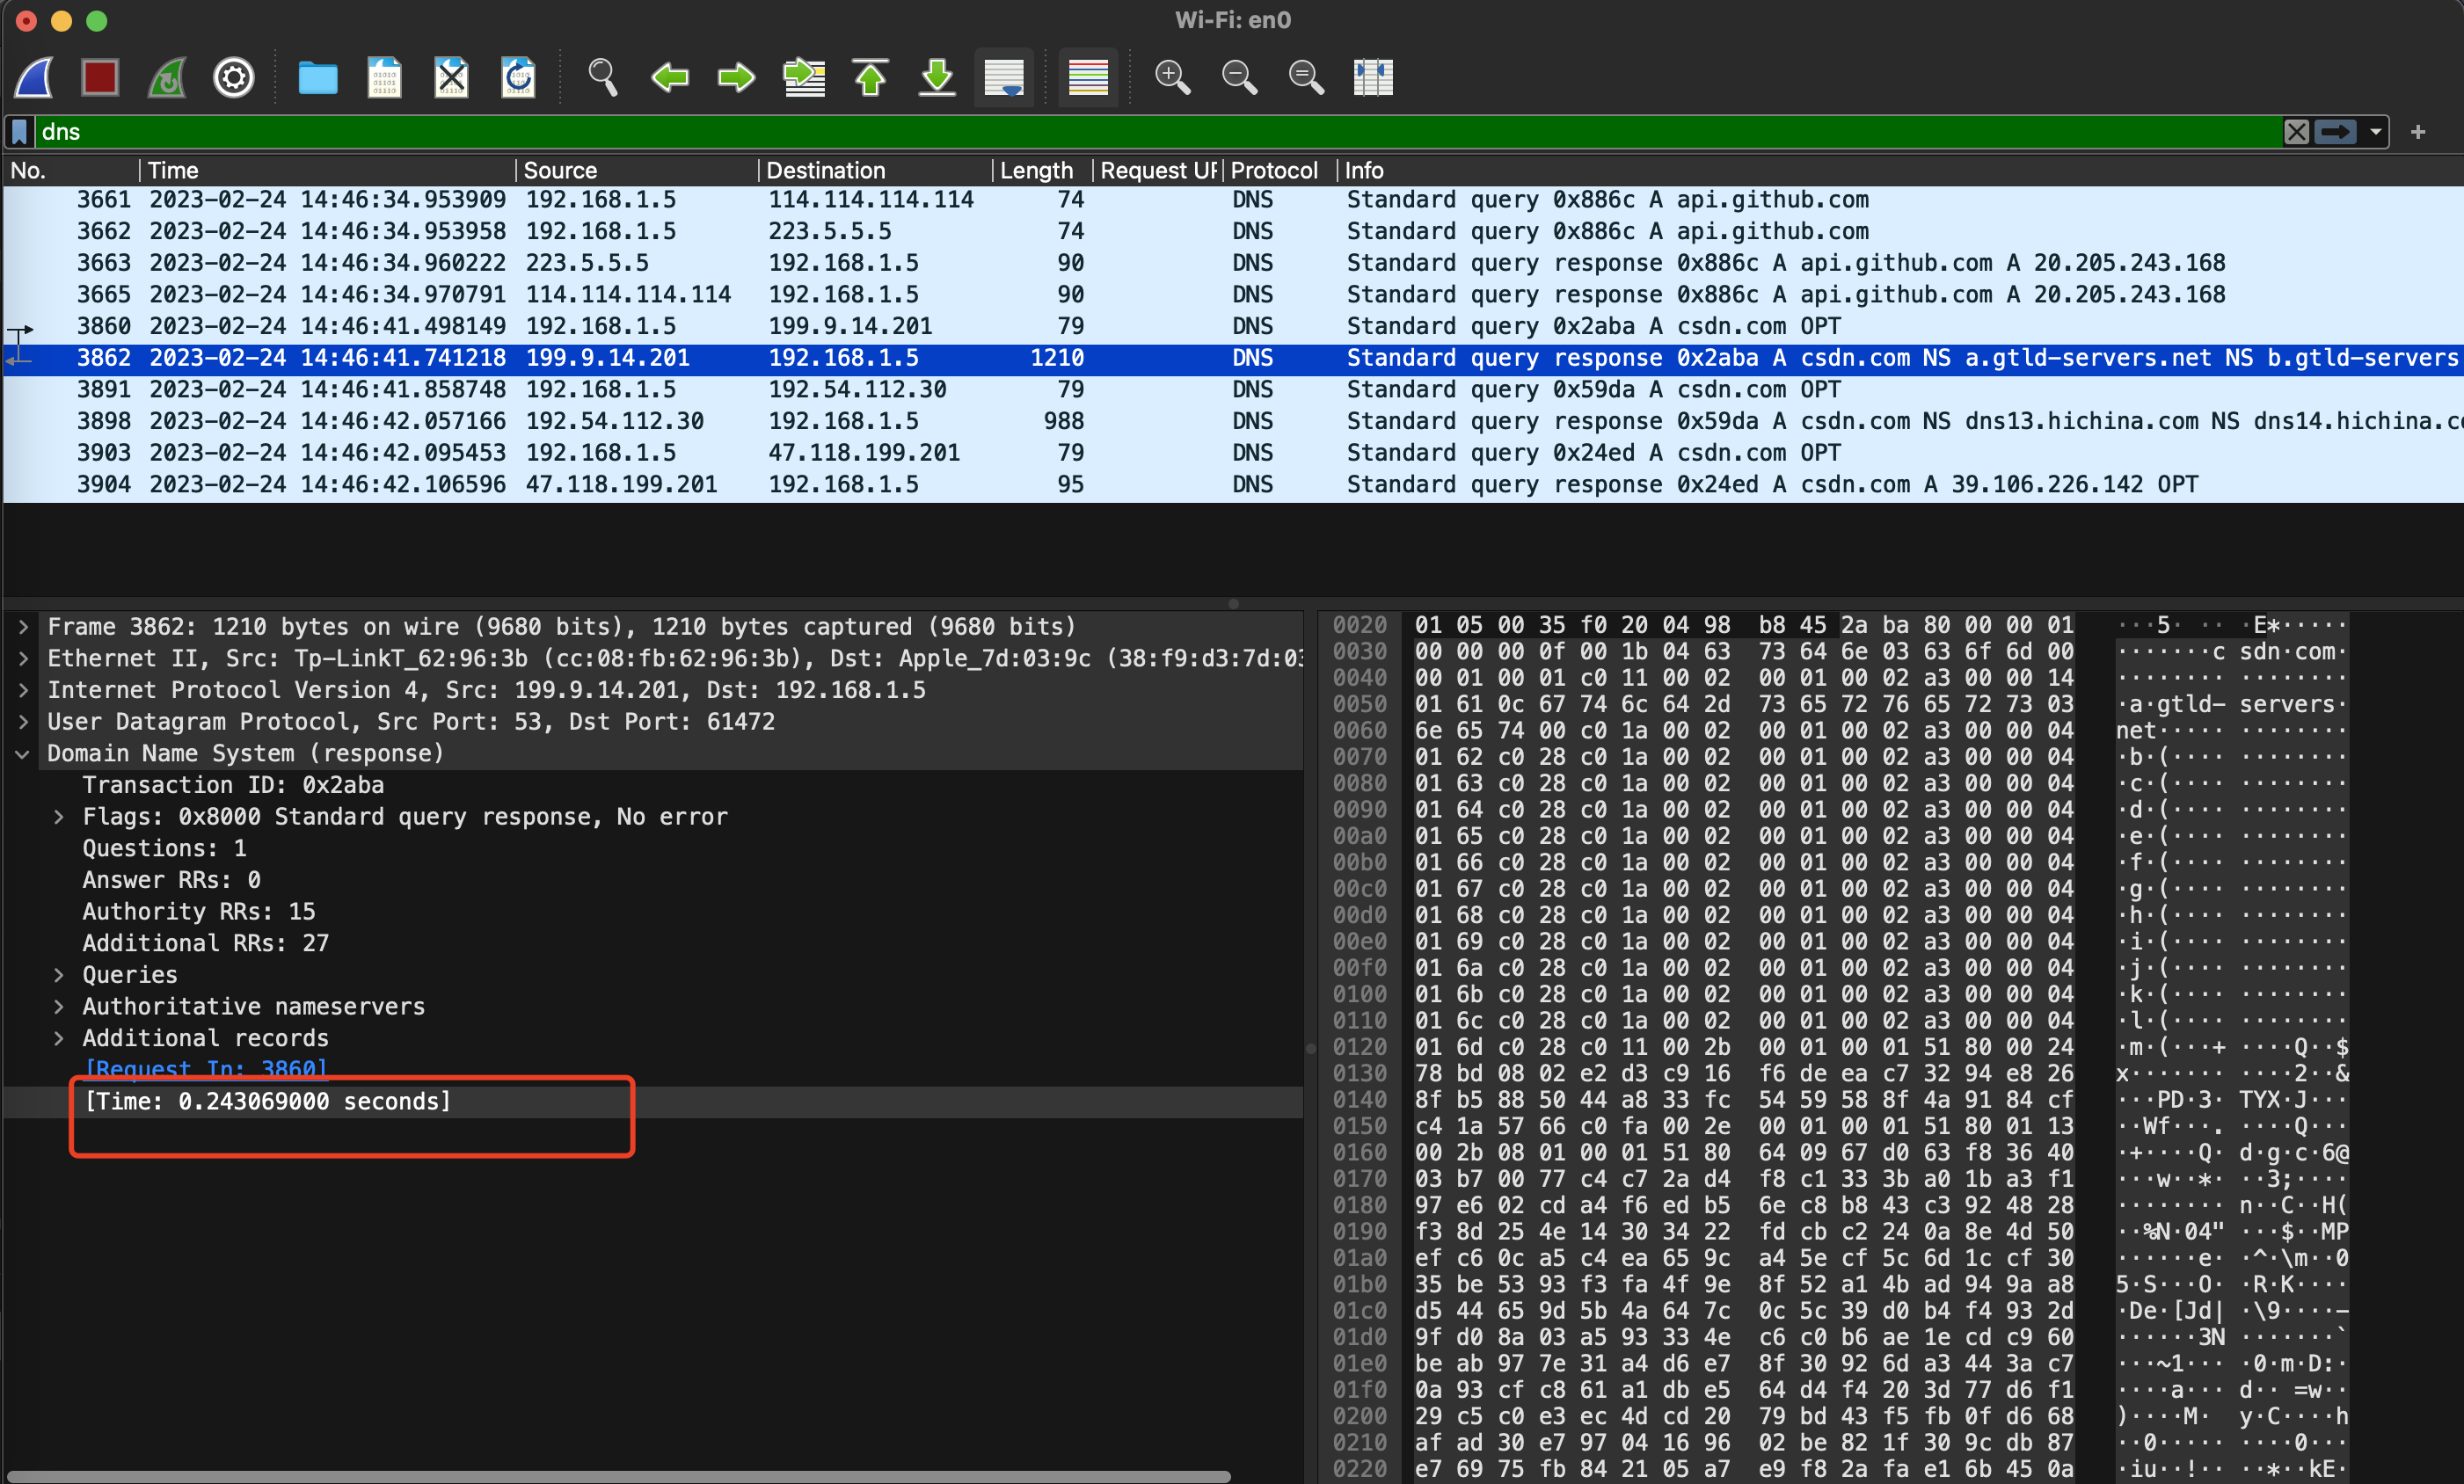Sort by the Info column header

1899,170
